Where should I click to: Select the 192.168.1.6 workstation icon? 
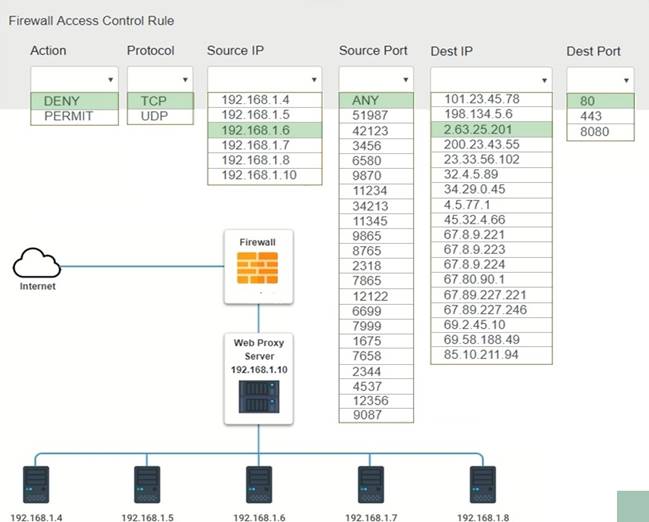tap(259, 485)
